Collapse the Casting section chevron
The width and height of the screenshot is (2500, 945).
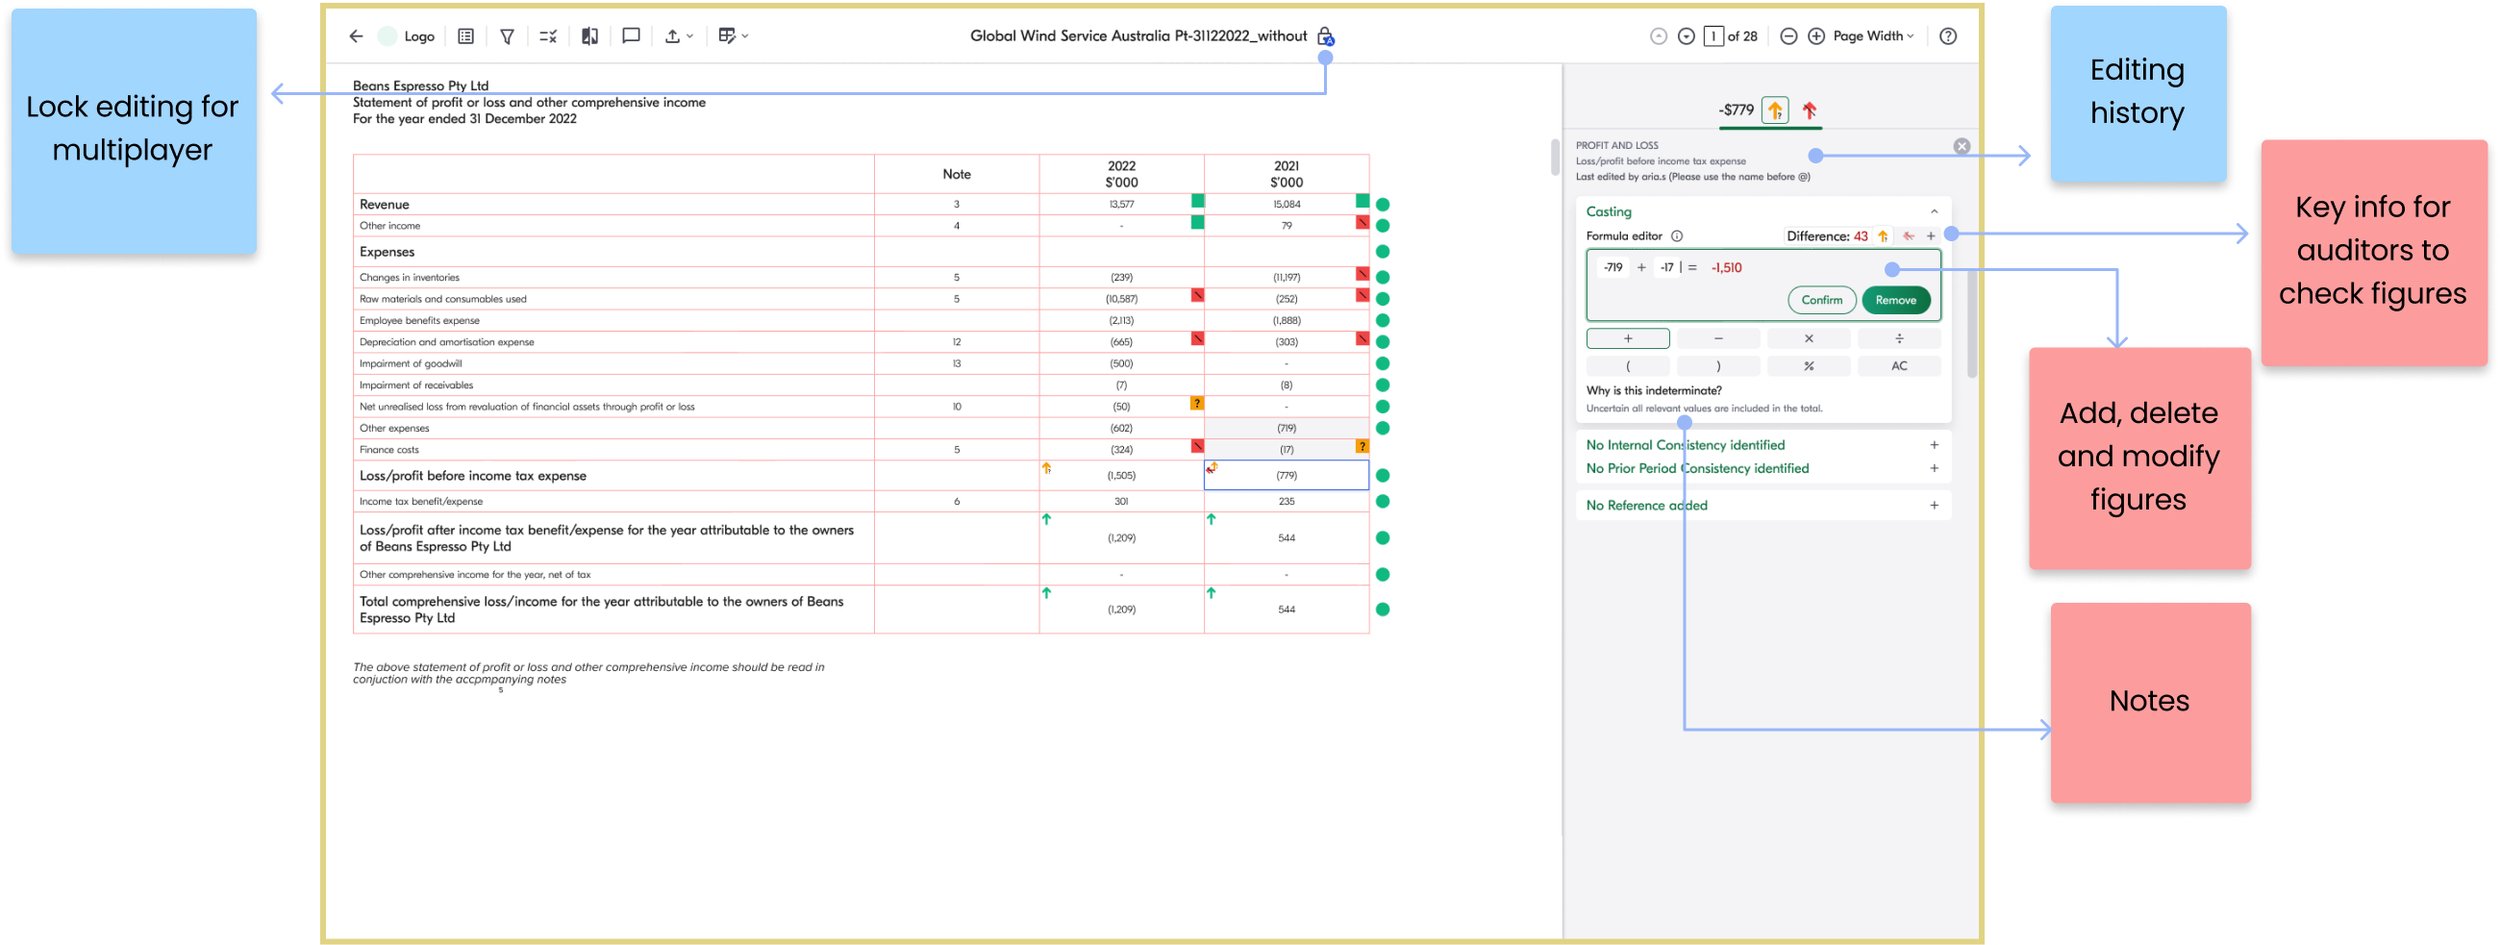pos(1934,212)
